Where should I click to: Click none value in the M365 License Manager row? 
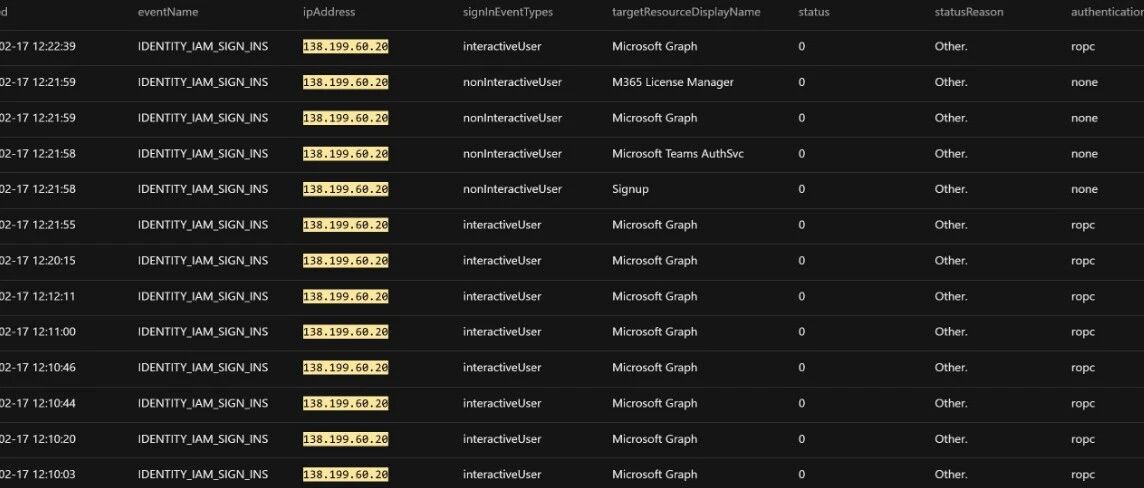click(x=1084, y=82)
